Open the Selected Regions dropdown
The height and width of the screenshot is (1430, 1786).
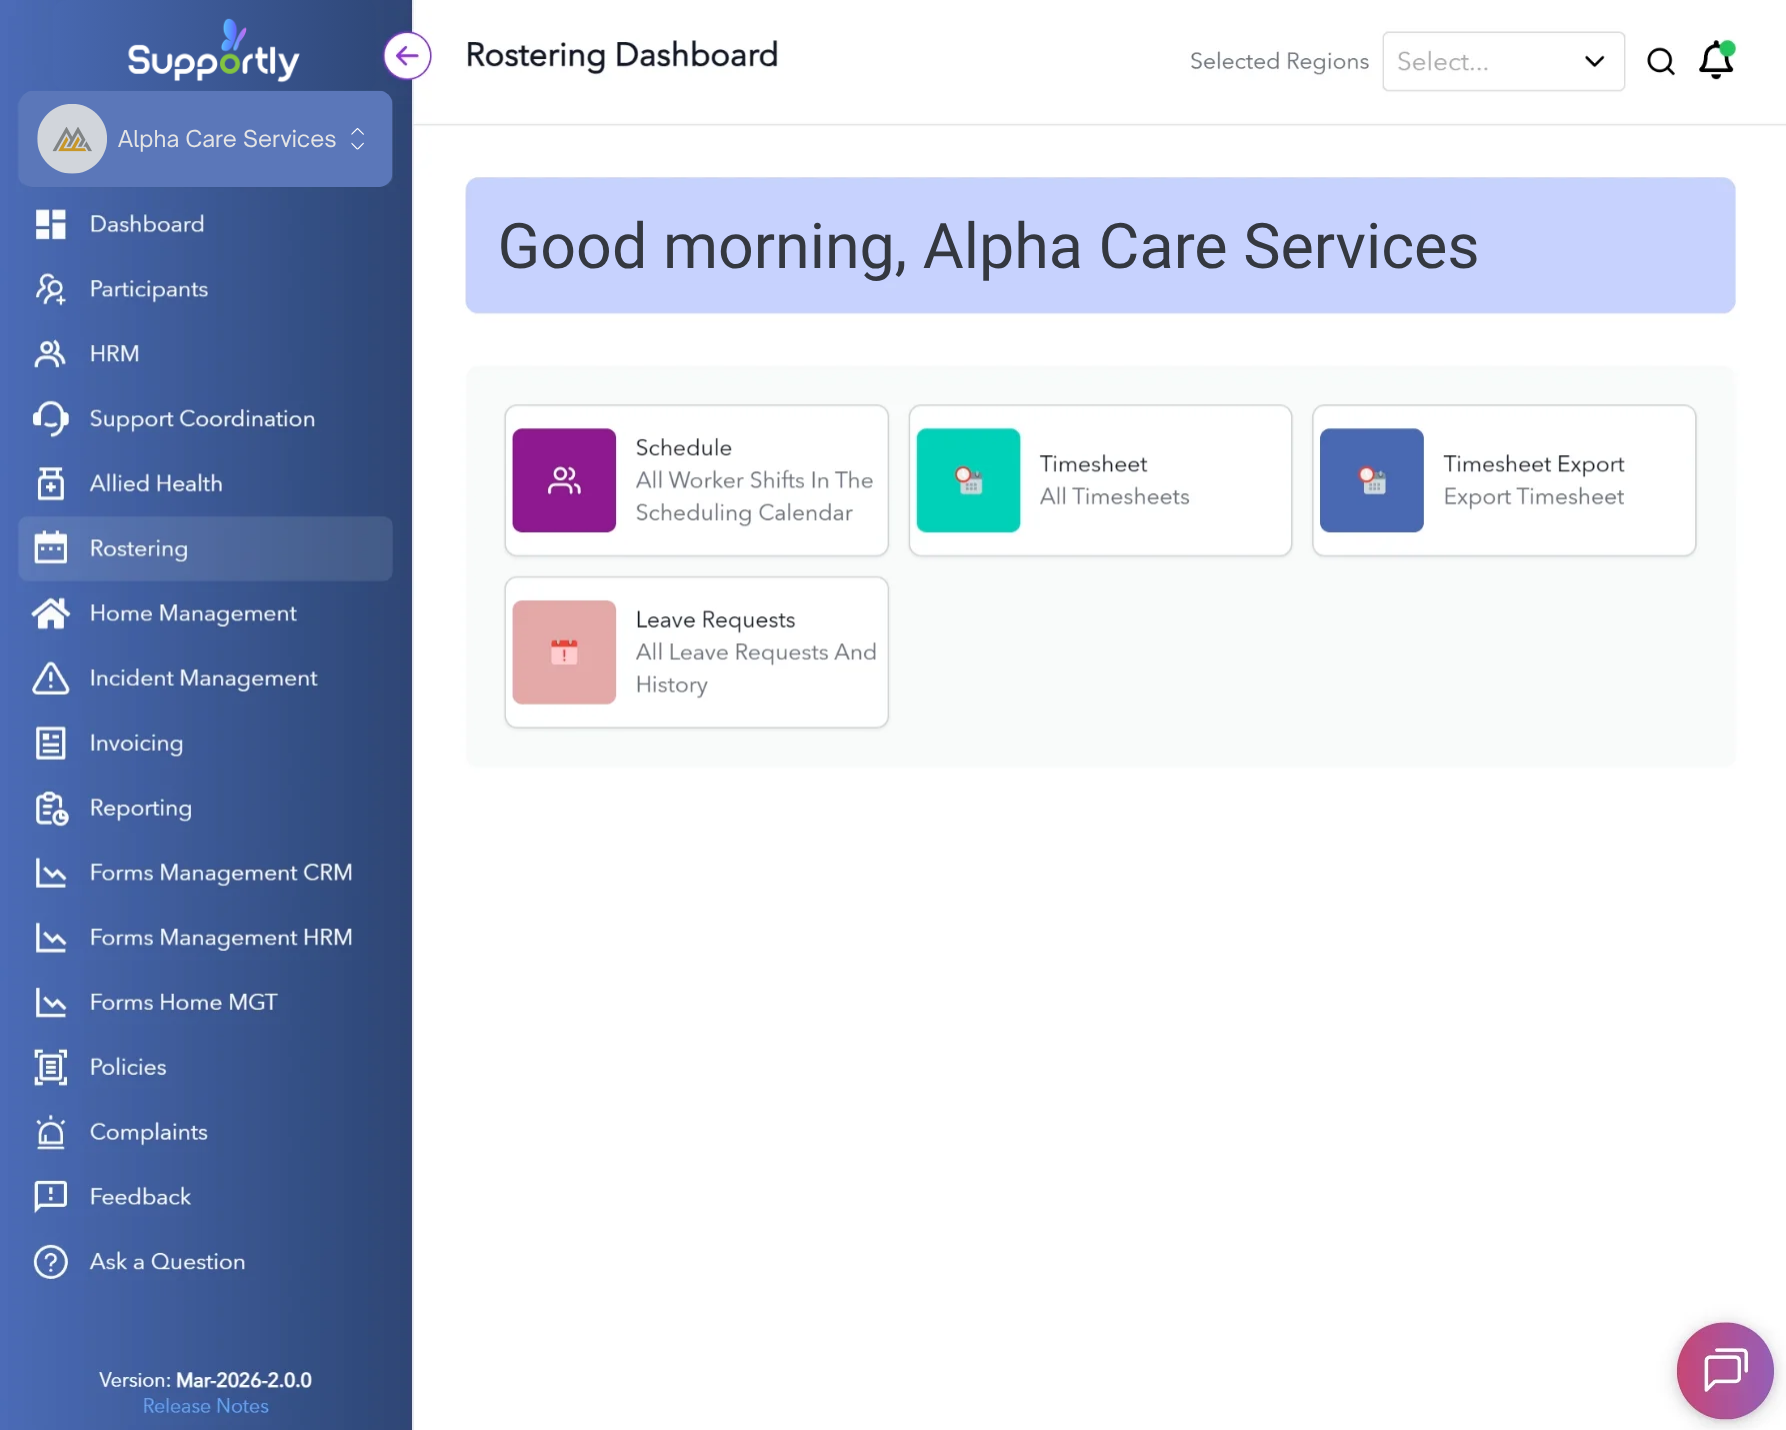point(1503,62)
